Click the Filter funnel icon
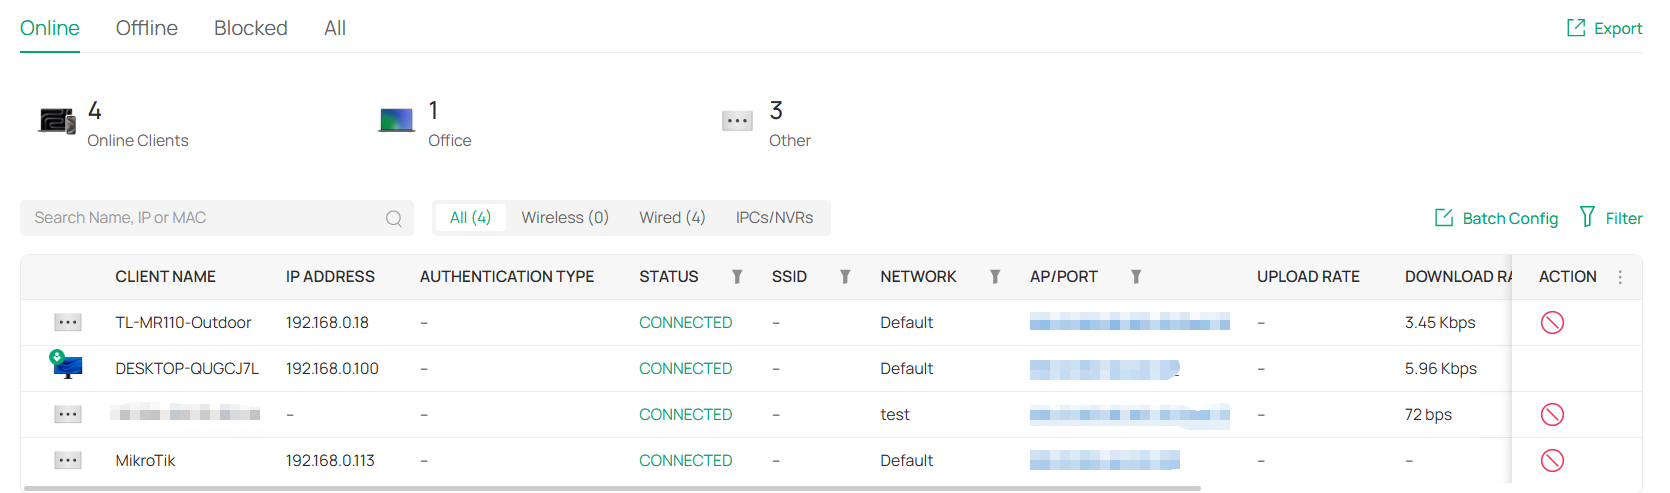The width and height of the screenshot is (1670, 493). click(x=1587, y=217)
